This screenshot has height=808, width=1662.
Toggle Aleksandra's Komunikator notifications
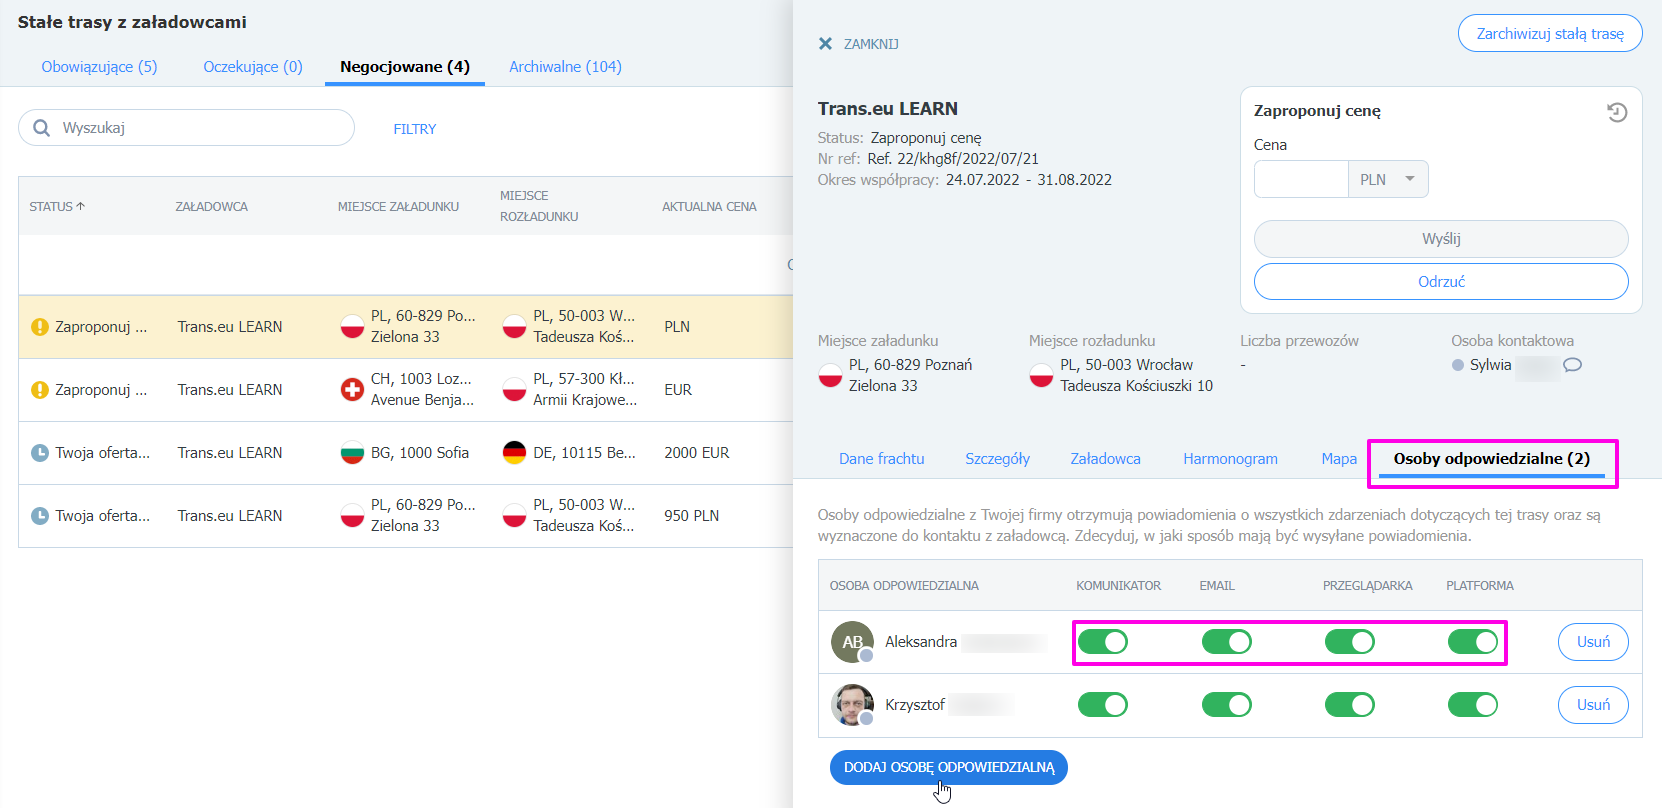1103,642
